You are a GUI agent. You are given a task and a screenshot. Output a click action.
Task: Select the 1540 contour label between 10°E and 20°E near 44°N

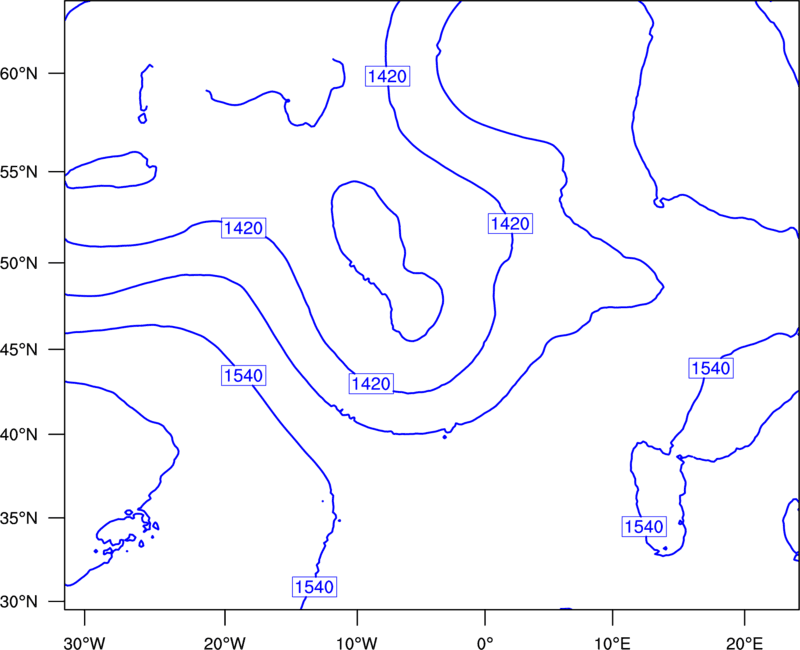[711, 368]
